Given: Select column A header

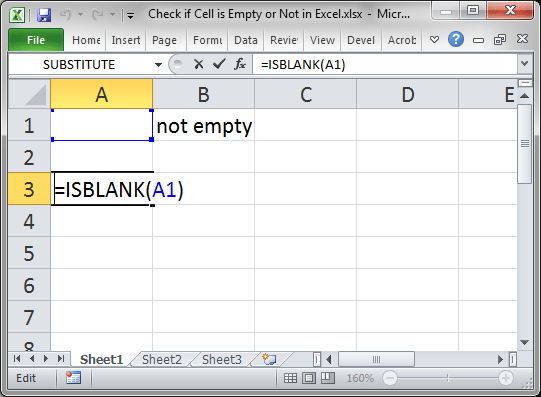Looking at the screenshot, I should 101,94.
